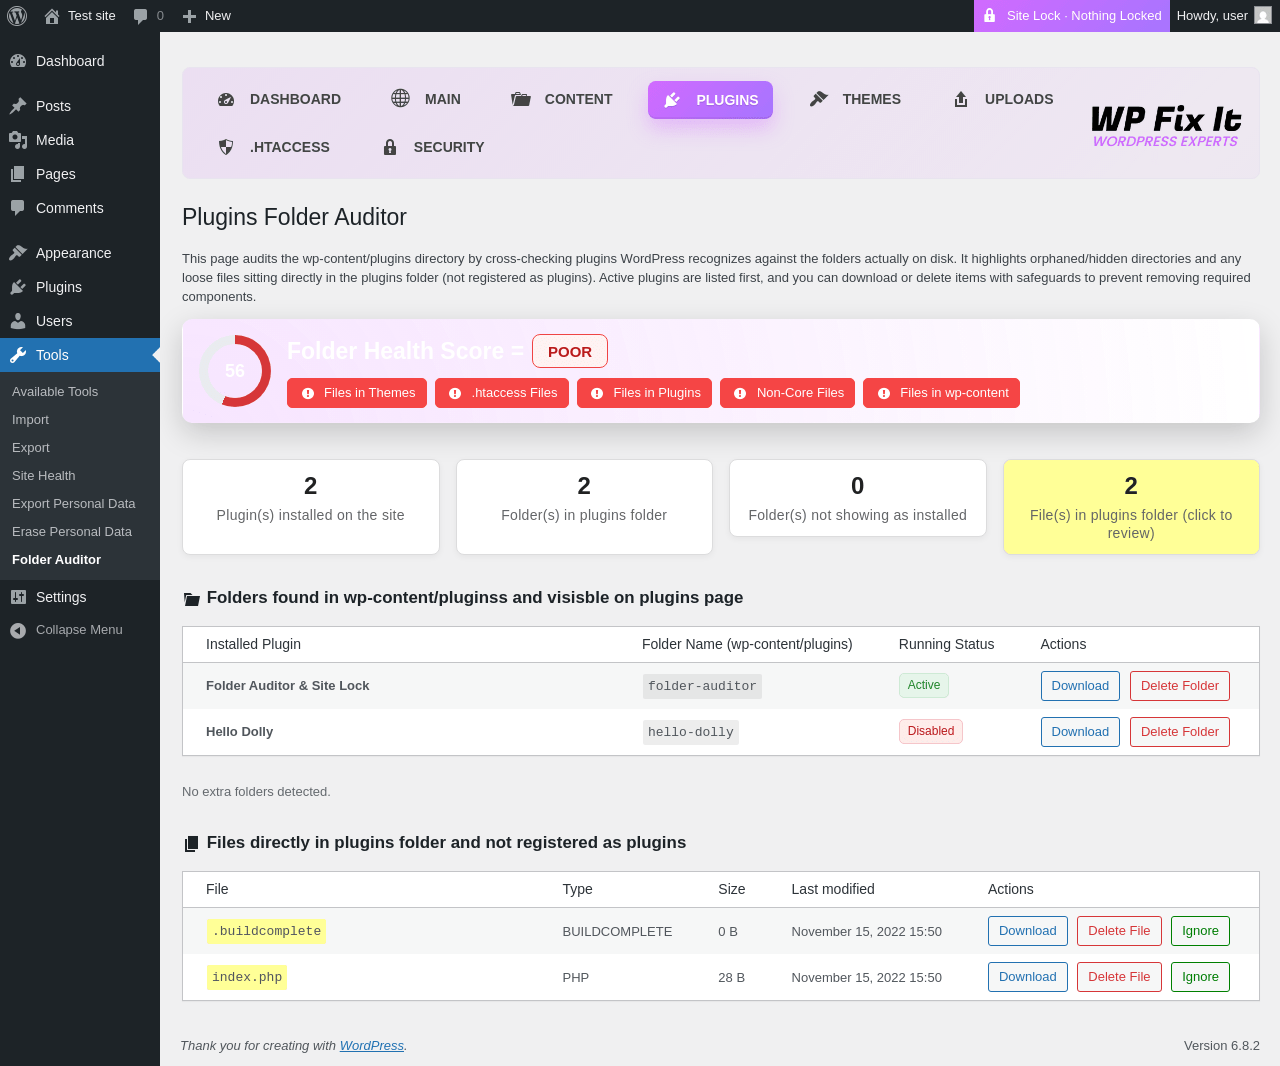Click the WP Fix It logo
Viewport: 1280px width, 1066px height.
tap(1166, 126)
